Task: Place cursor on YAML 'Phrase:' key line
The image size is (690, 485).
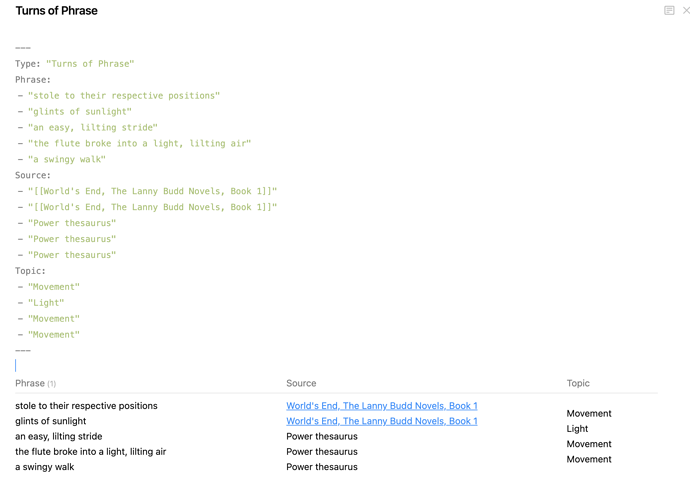Action: click(x=33, y=80)
